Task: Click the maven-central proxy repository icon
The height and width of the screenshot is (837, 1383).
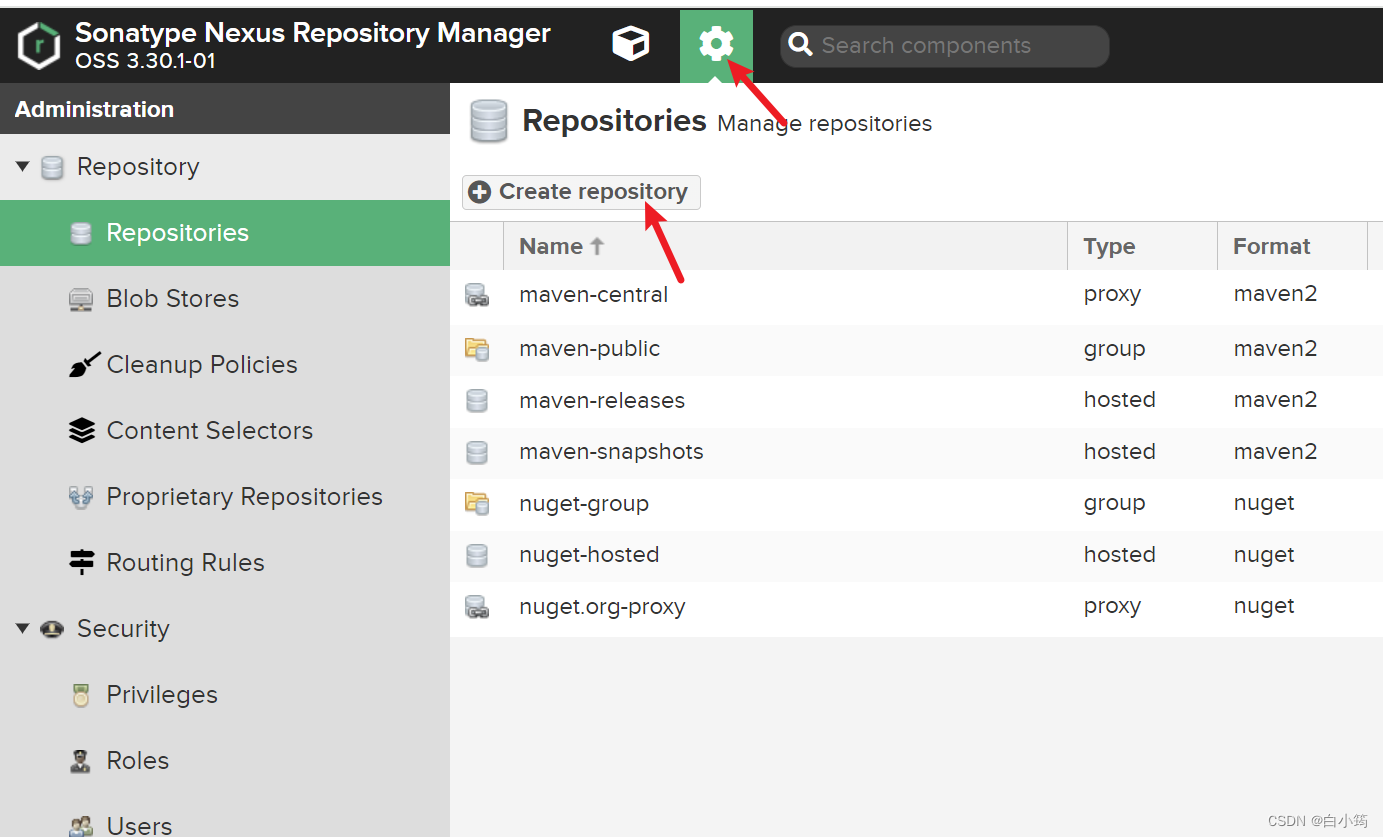Action: click(477, 295)
